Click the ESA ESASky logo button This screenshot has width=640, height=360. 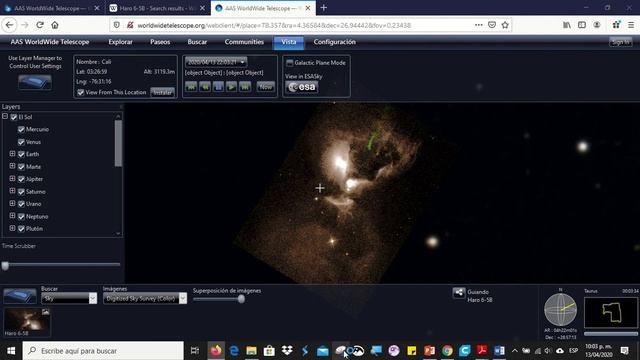click(302, 87)
